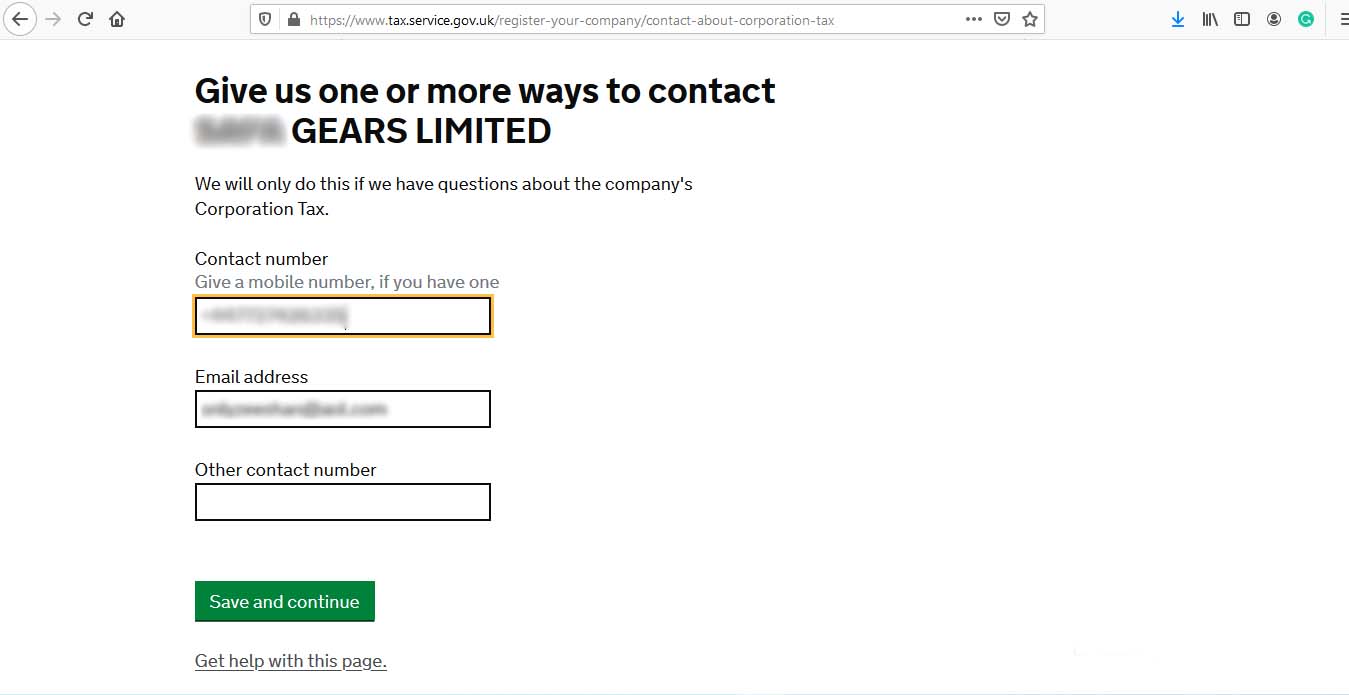This screenshot has width=1349, height=695.
Task: Reload the current page
Action: (x=85, y=19)
